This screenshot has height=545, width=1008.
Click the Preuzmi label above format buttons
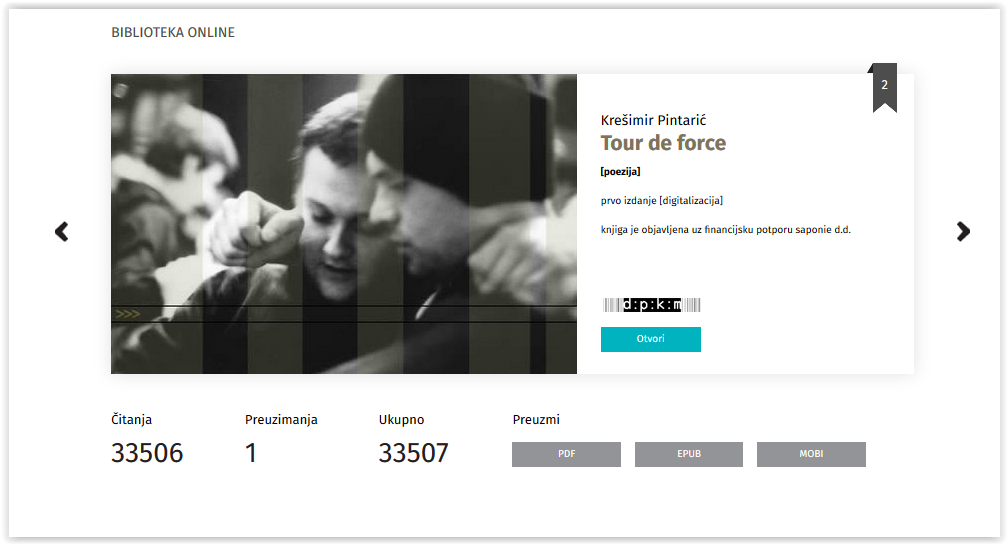[x=536, y=420]
